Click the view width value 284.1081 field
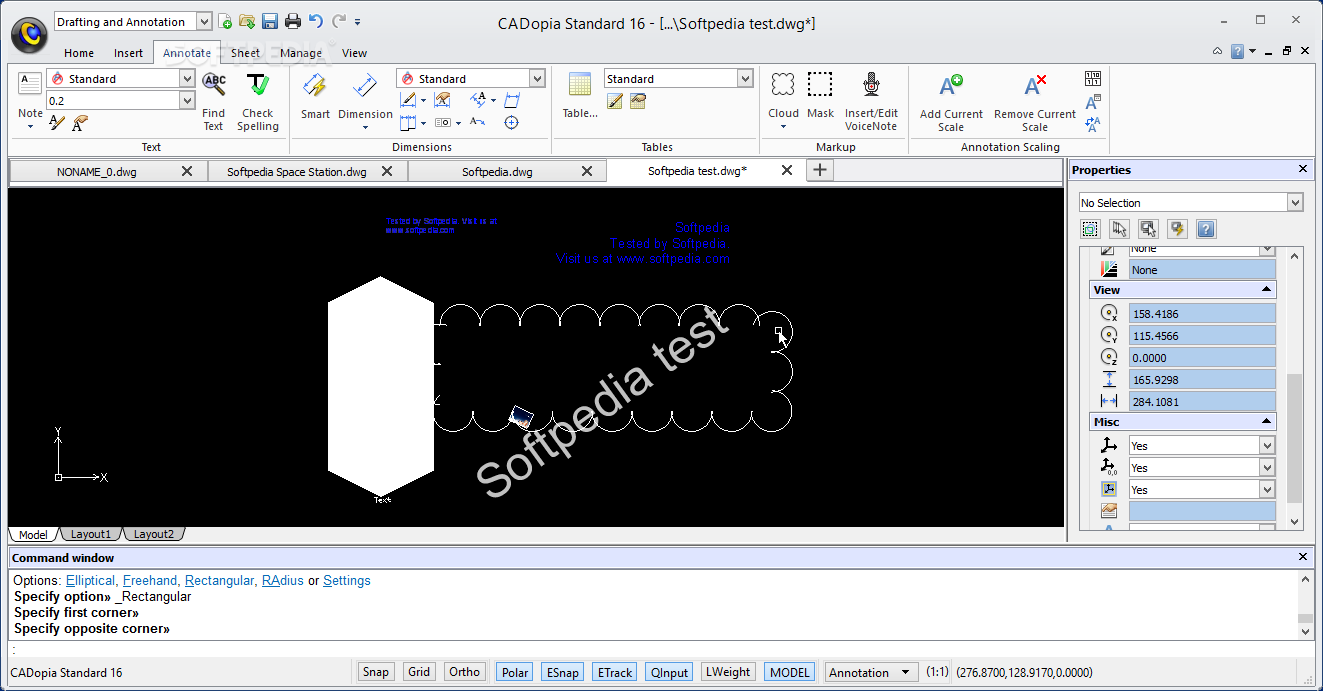This screenshot has width=1323, height=691. coord(1202,402)
